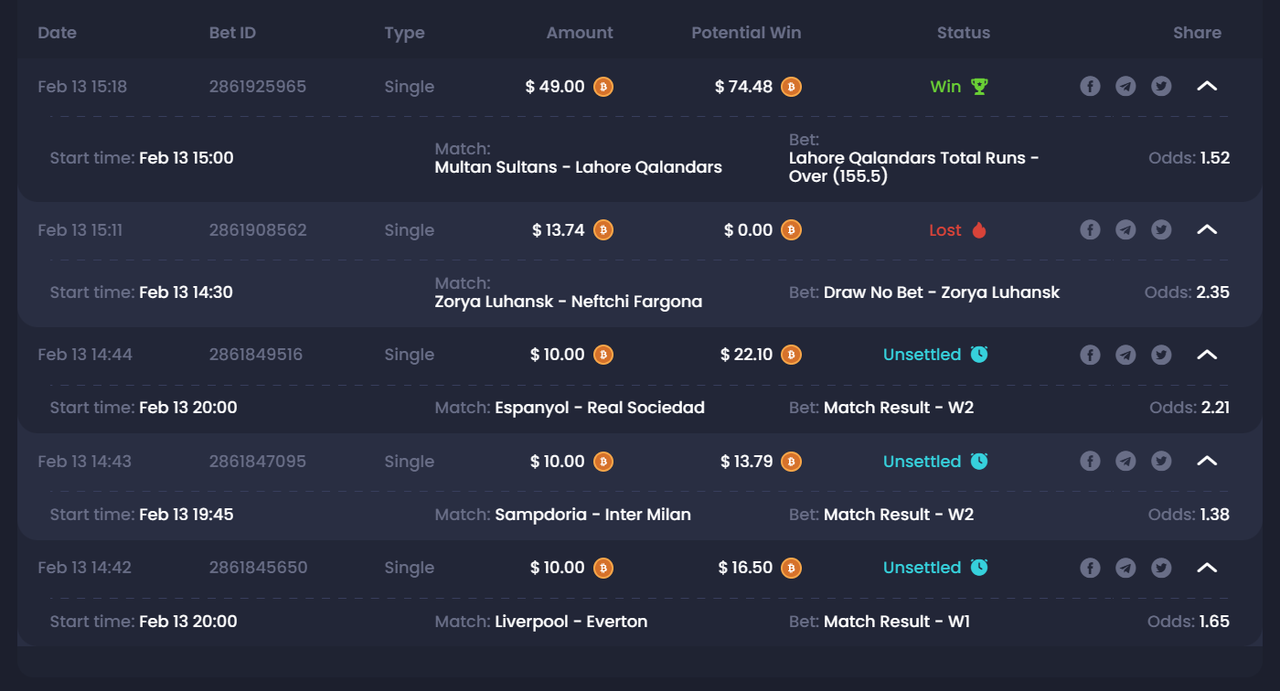Screen dimensions: 1280x691
Task: Collapse the Sampdoria - Inter Milan bet
Action: click(1207, 461)
